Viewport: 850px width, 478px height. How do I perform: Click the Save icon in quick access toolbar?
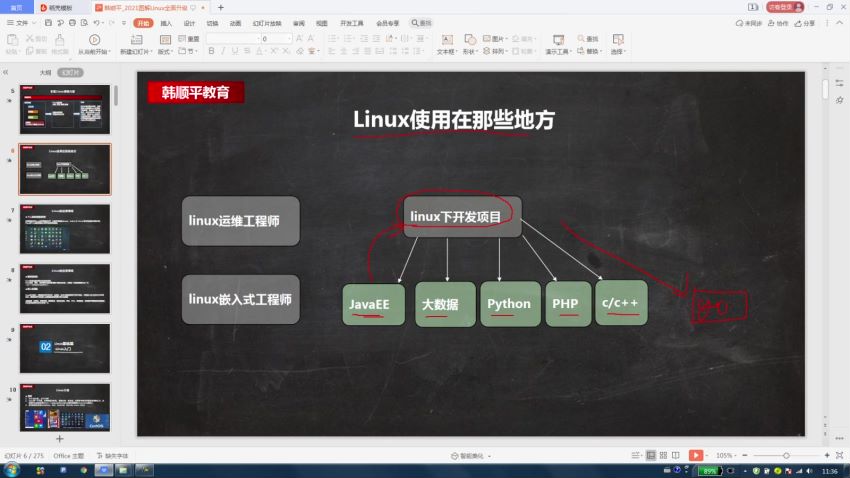(x=48, y=23)
